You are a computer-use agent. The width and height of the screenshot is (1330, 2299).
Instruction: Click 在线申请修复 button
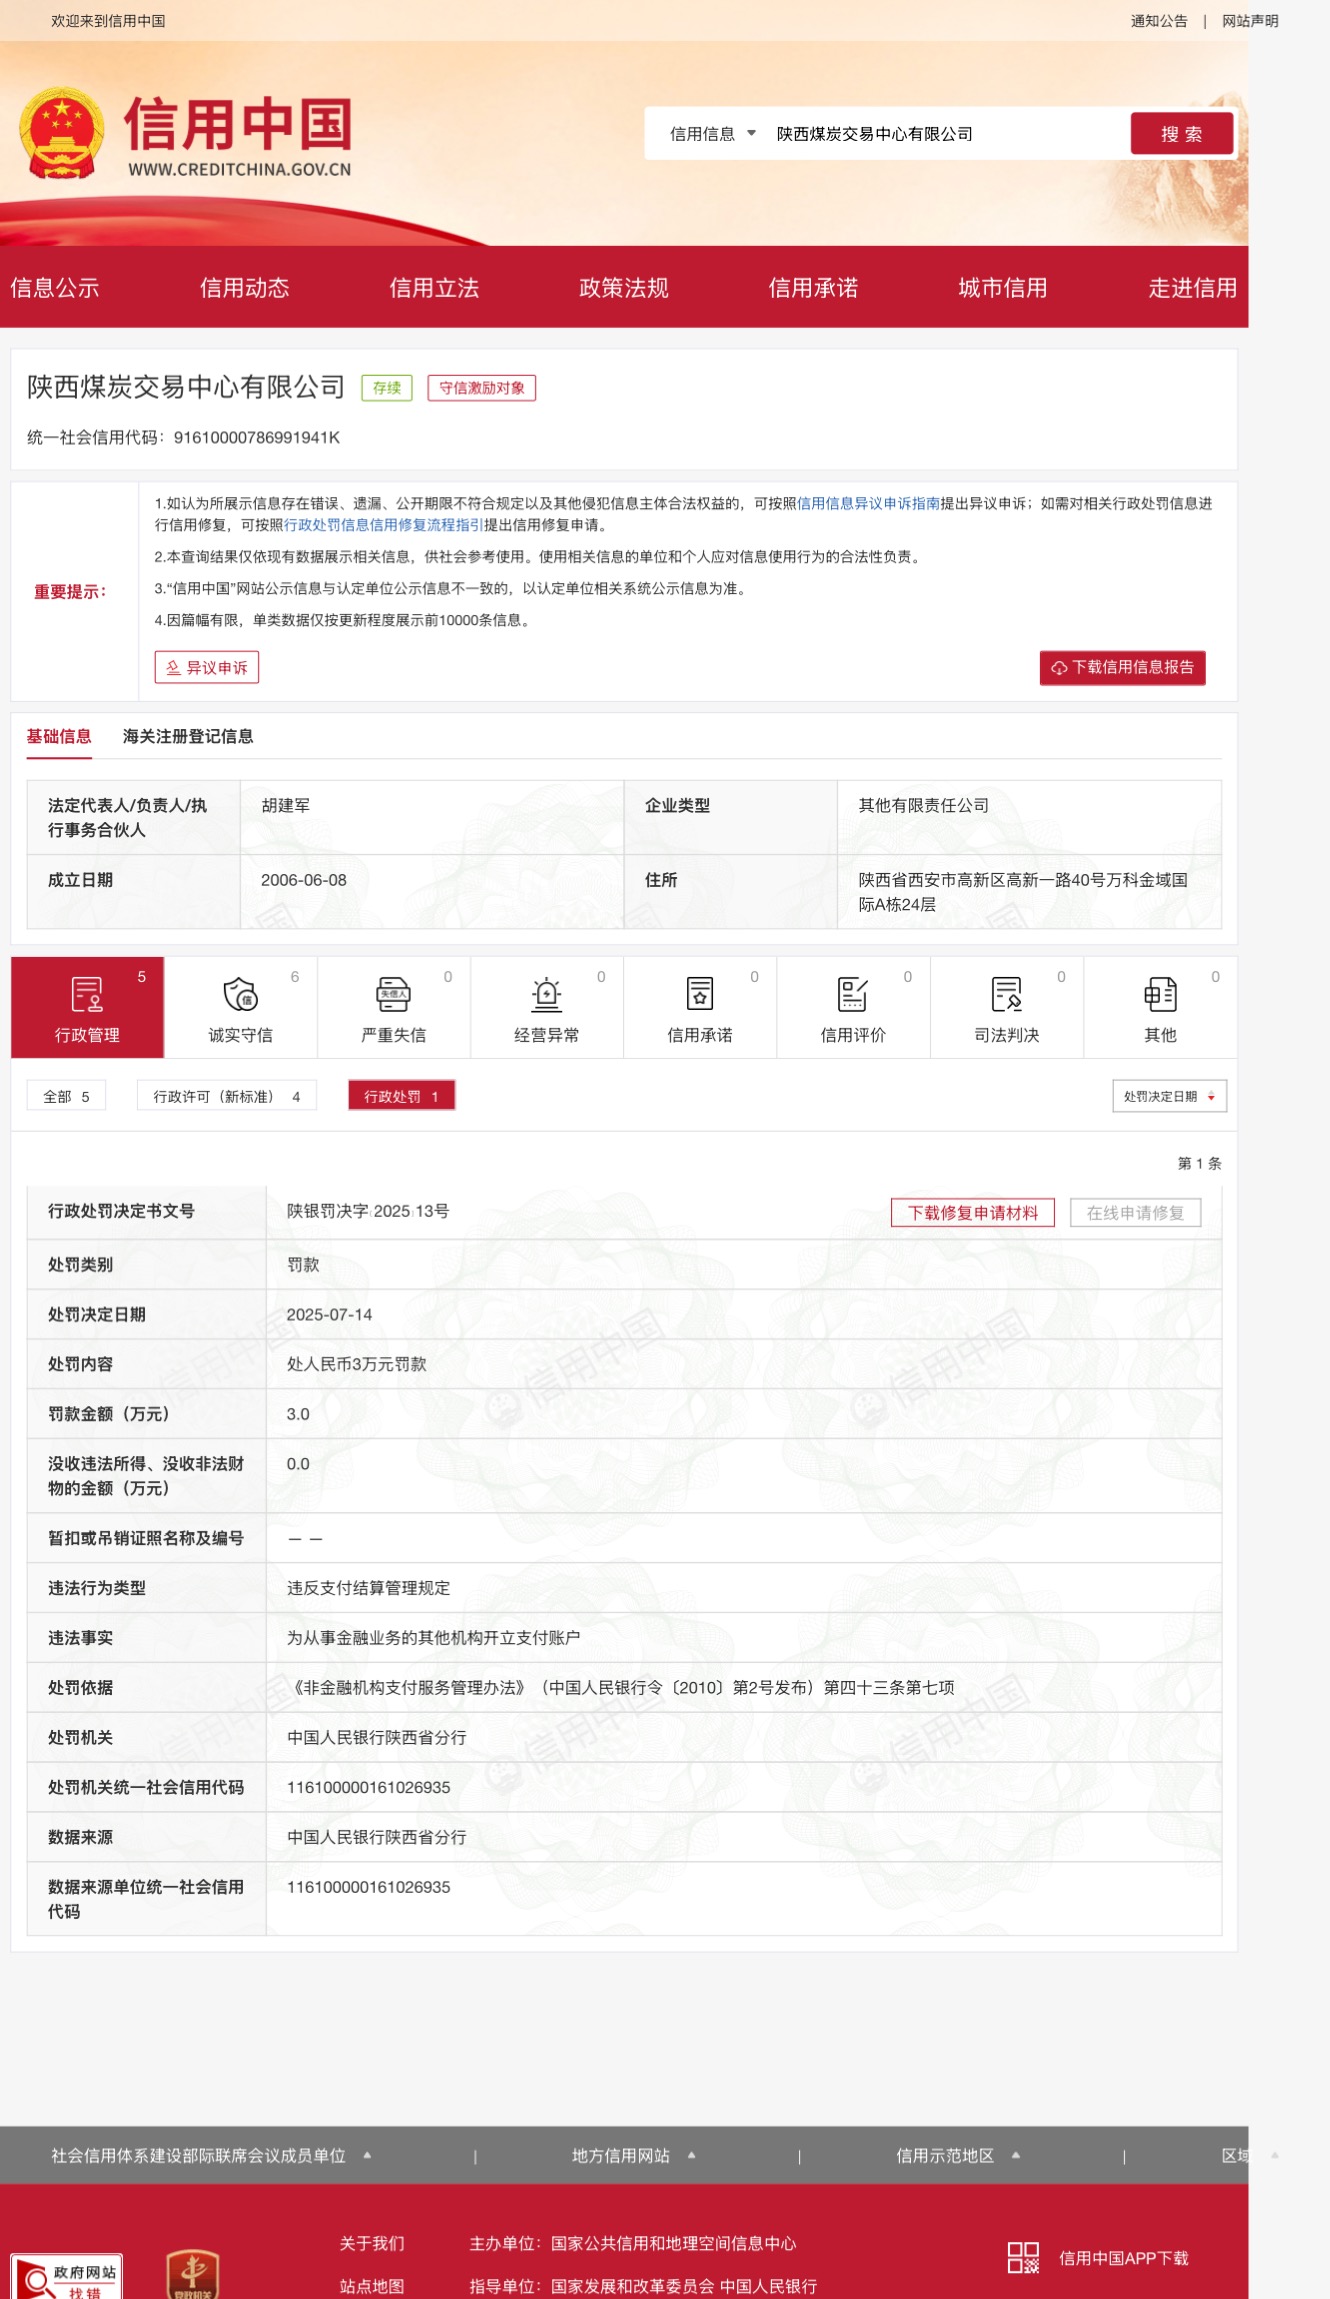[1135, 1213]
